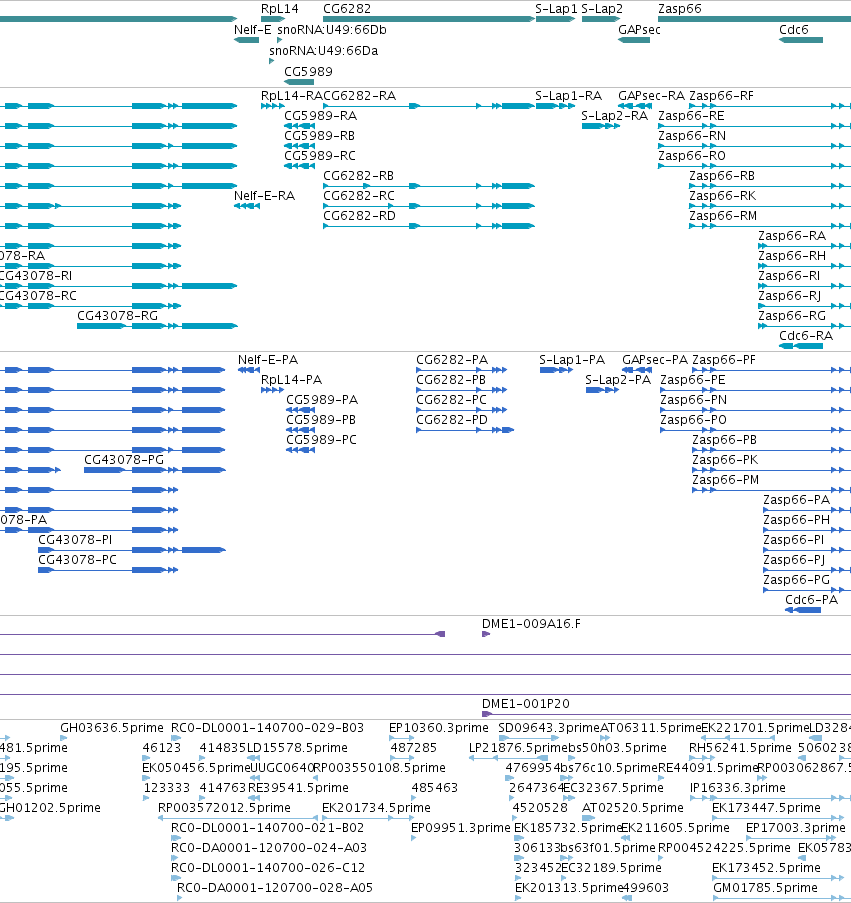Click the CG6282-RC transcript label

[359, 196]
